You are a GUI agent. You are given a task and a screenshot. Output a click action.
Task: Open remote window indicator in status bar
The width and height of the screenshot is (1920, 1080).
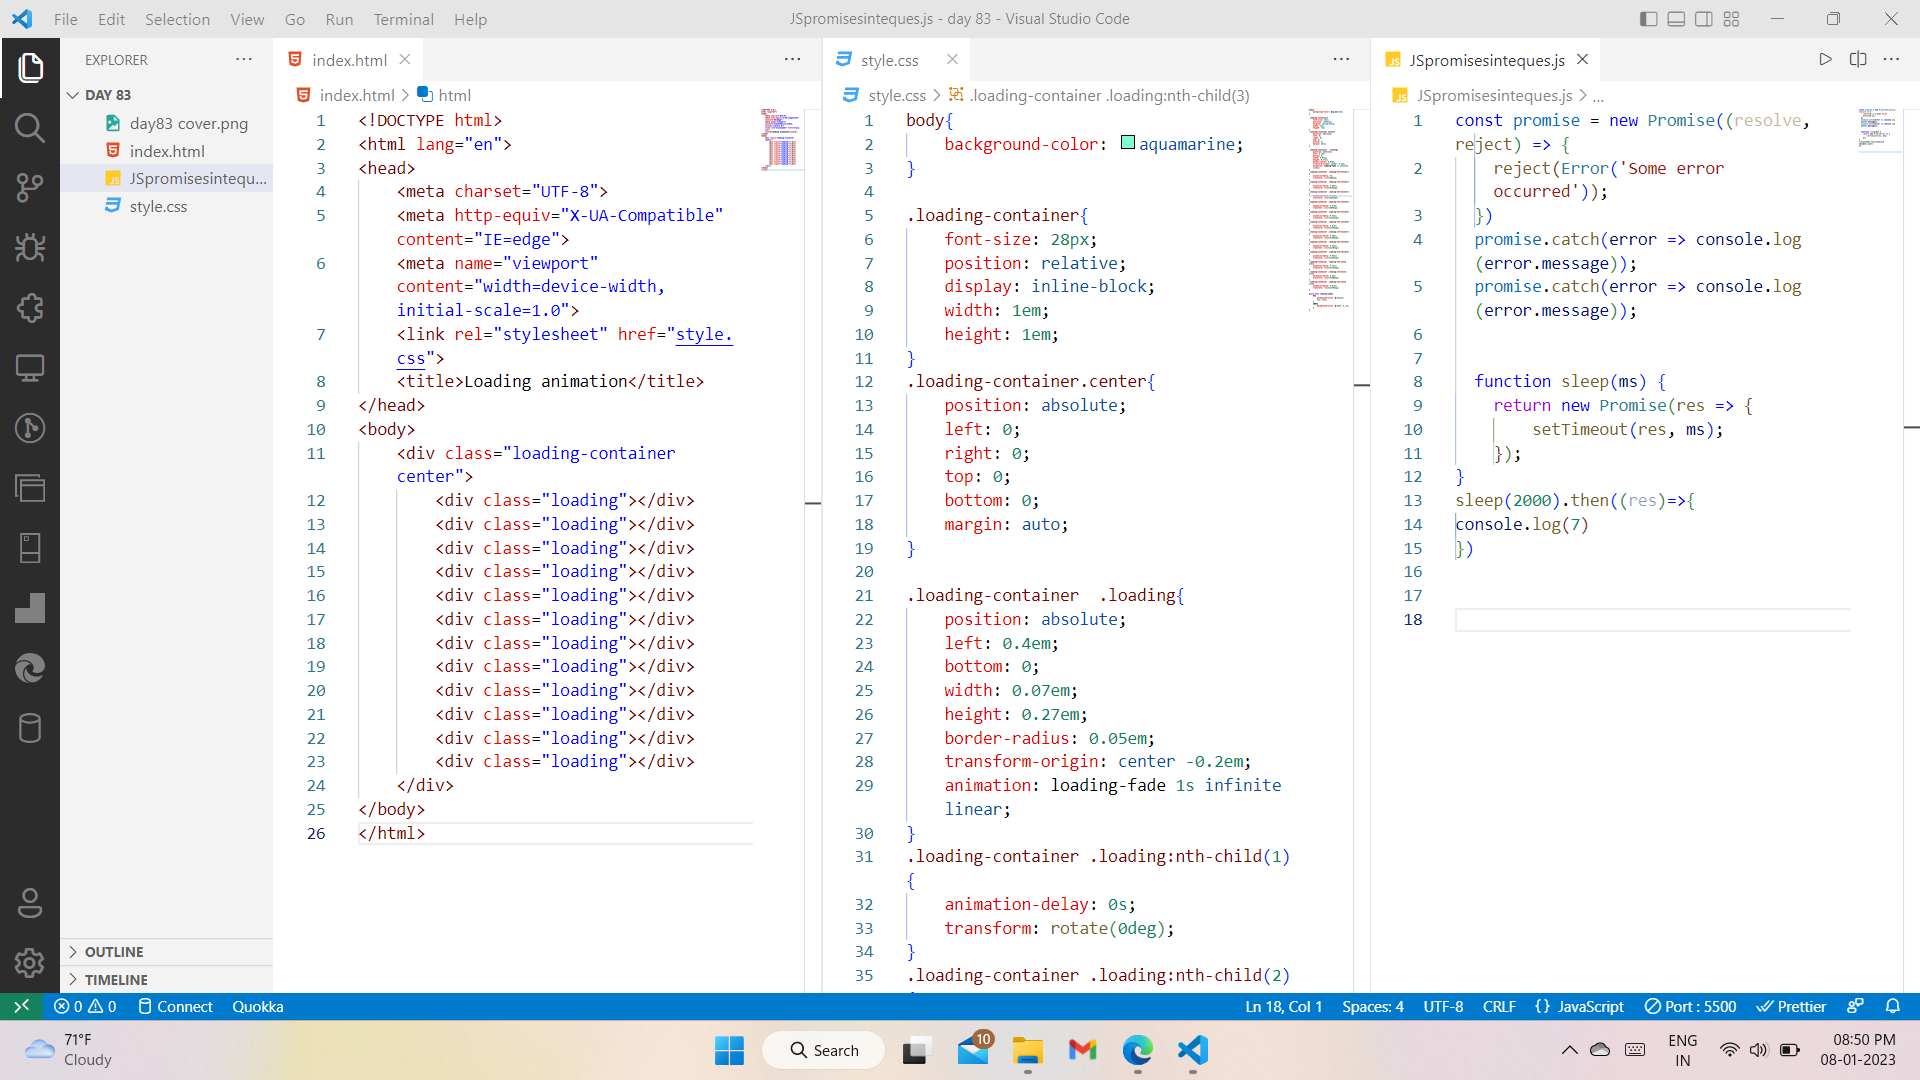point(22,1006)
